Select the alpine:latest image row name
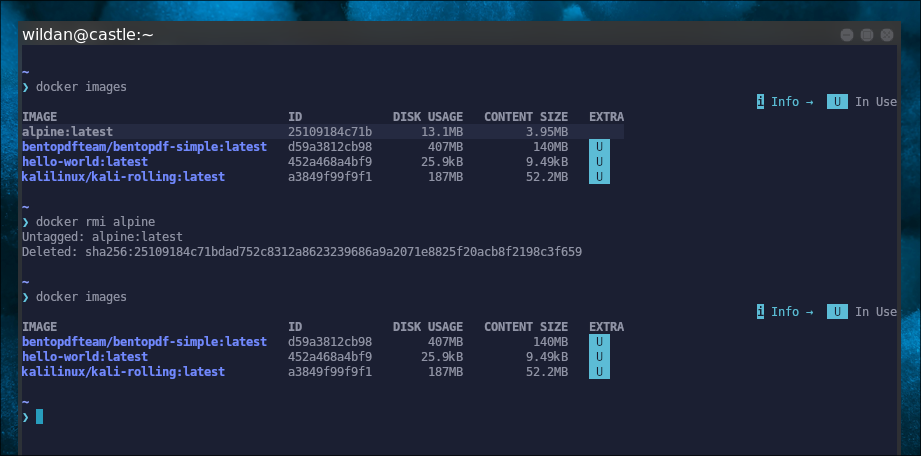 click(x=67, y=132)
